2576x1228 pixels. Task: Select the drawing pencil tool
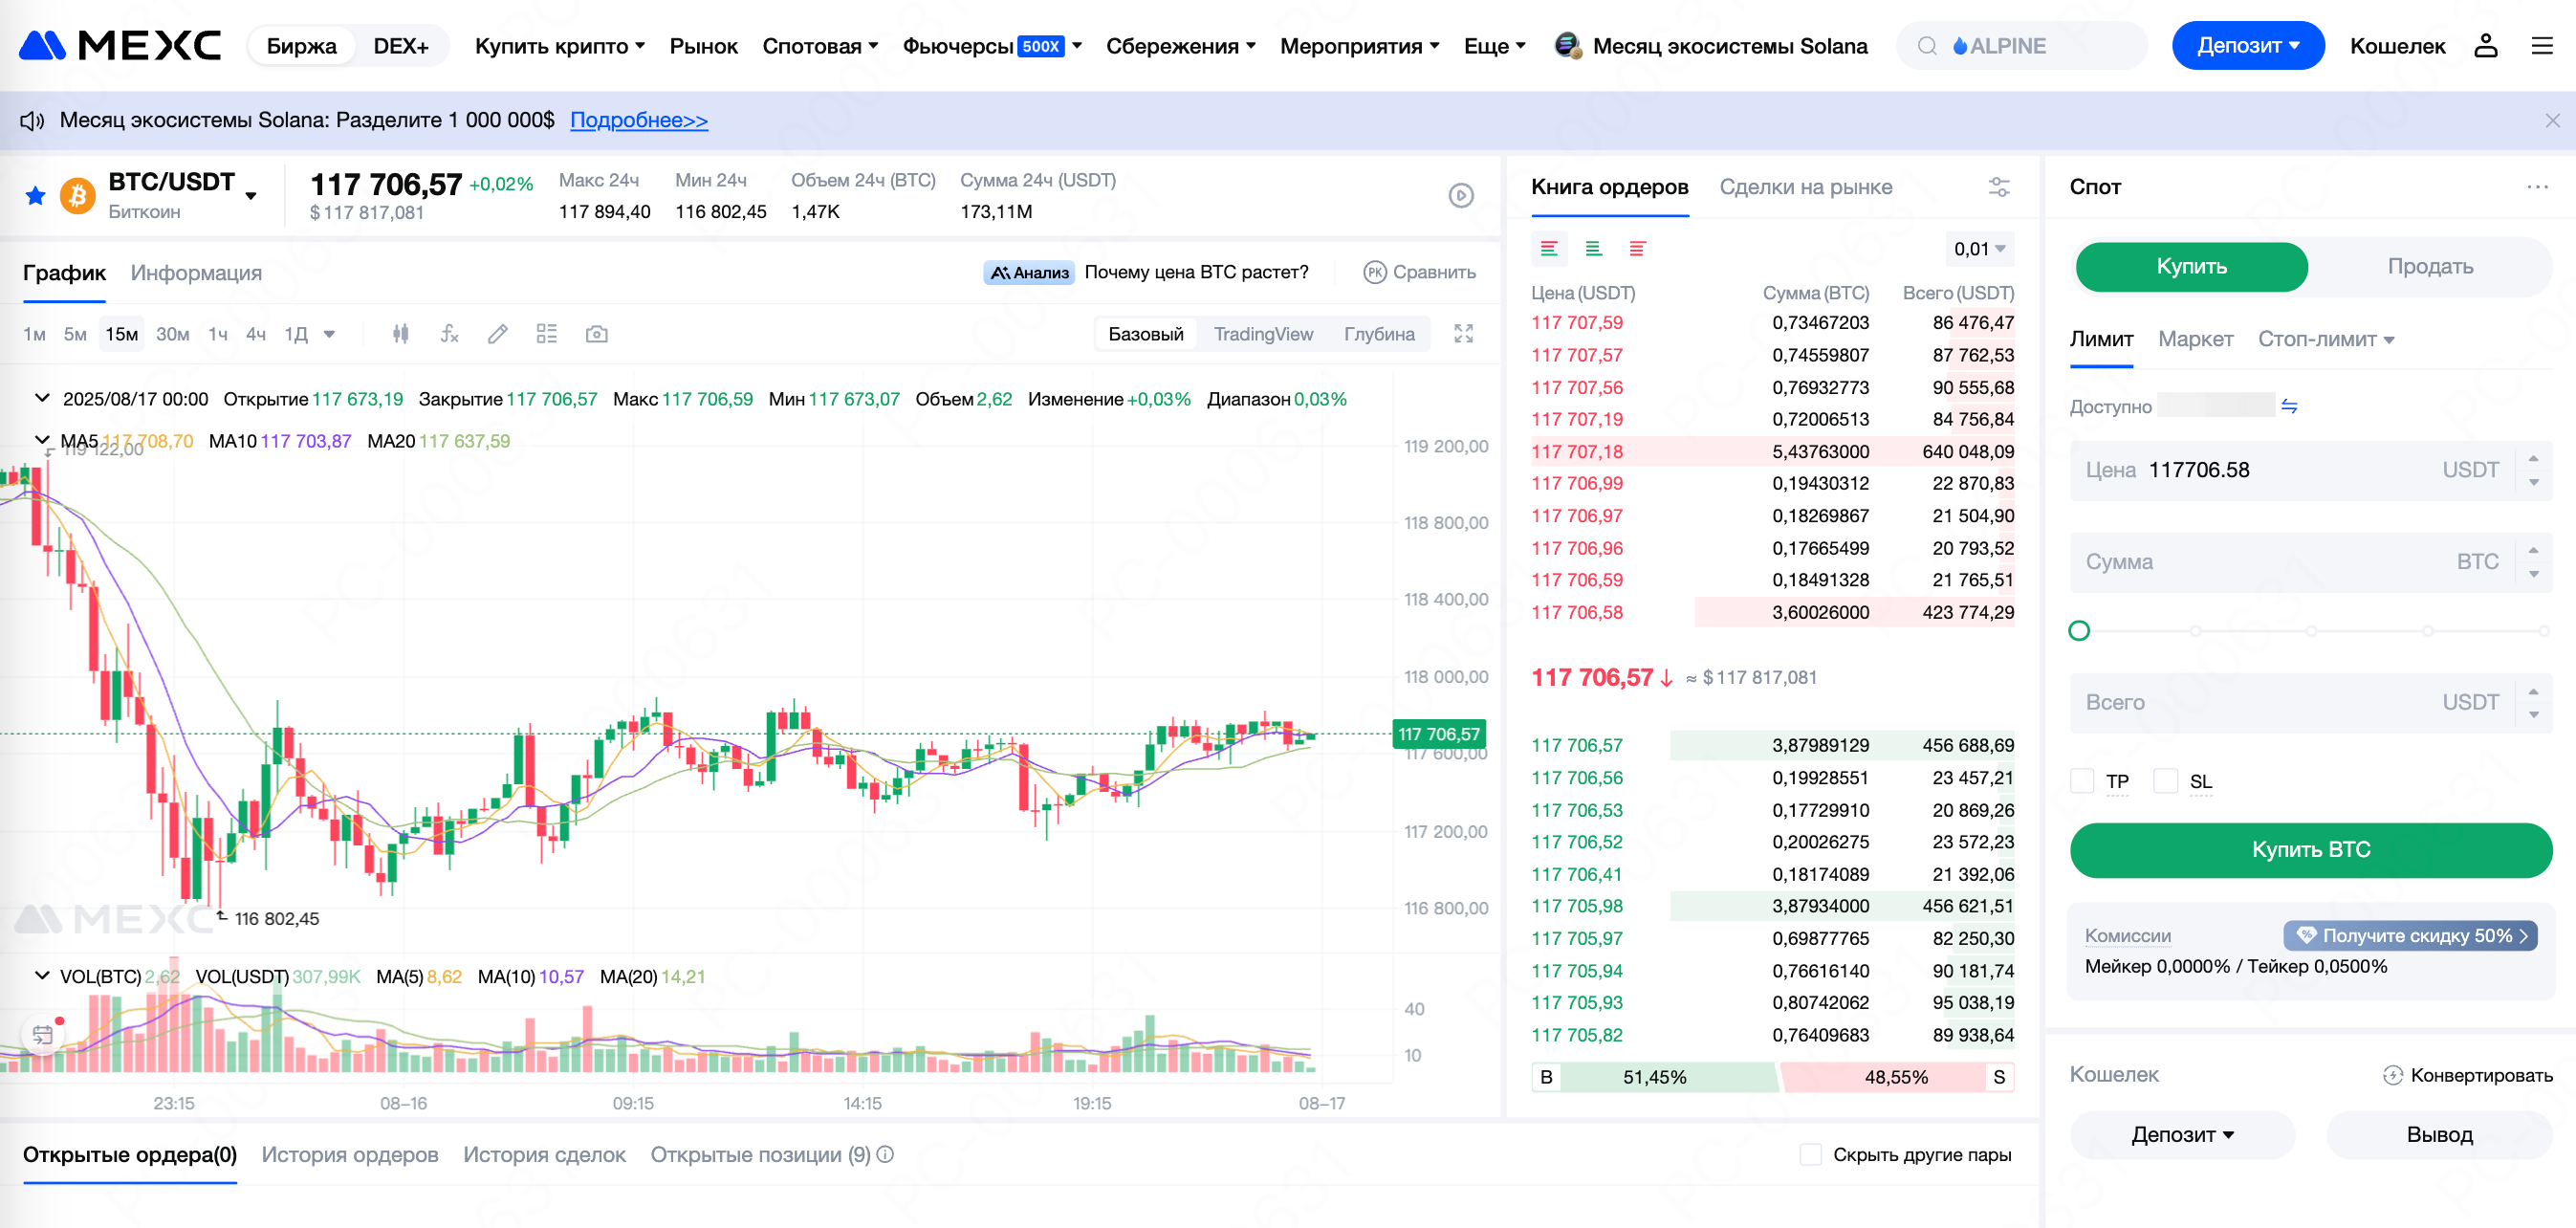(498, 334)
